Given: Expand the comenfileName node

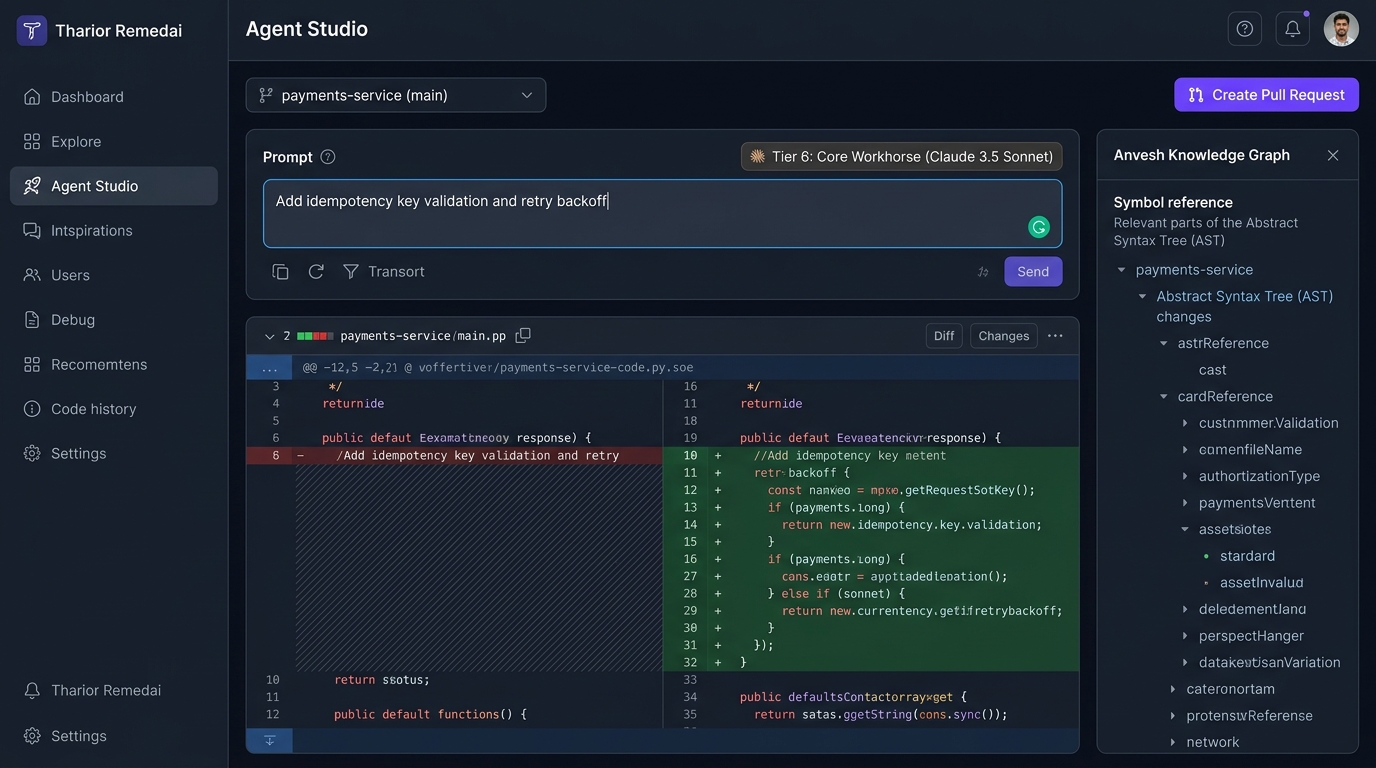Looking at the screenshot, I should click(x=1185, y=450).
